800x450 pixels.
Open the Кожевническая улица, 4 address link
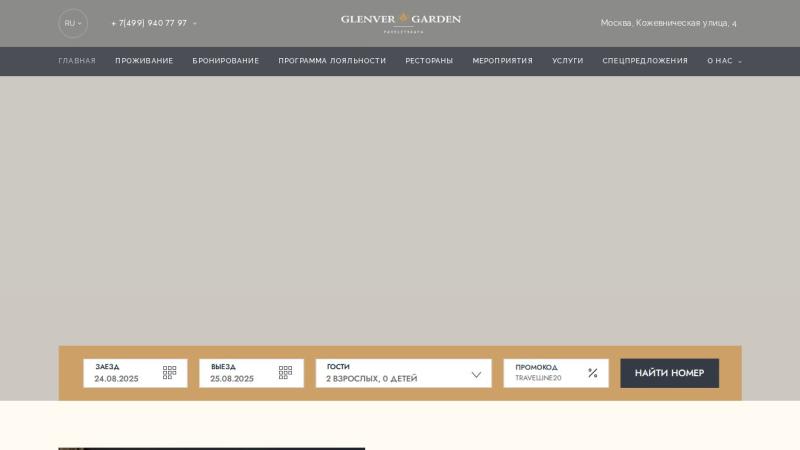click(668, 23)
